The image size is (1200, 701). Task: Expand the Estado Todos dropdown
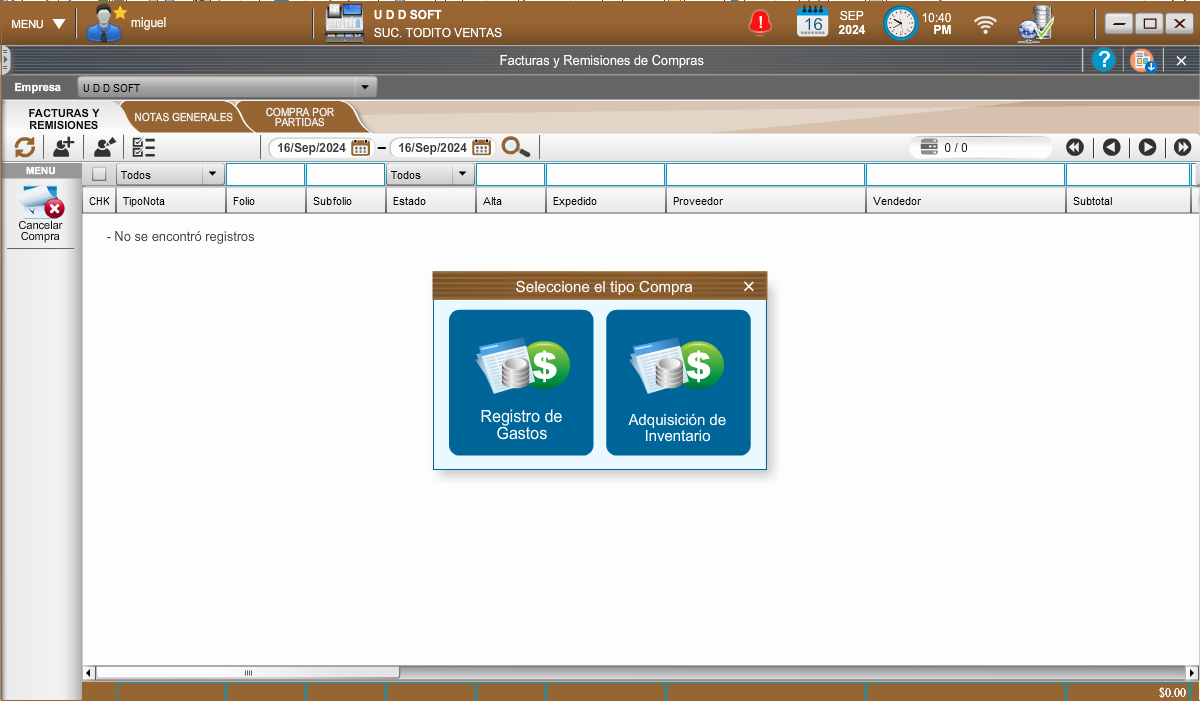coord(462,175)
